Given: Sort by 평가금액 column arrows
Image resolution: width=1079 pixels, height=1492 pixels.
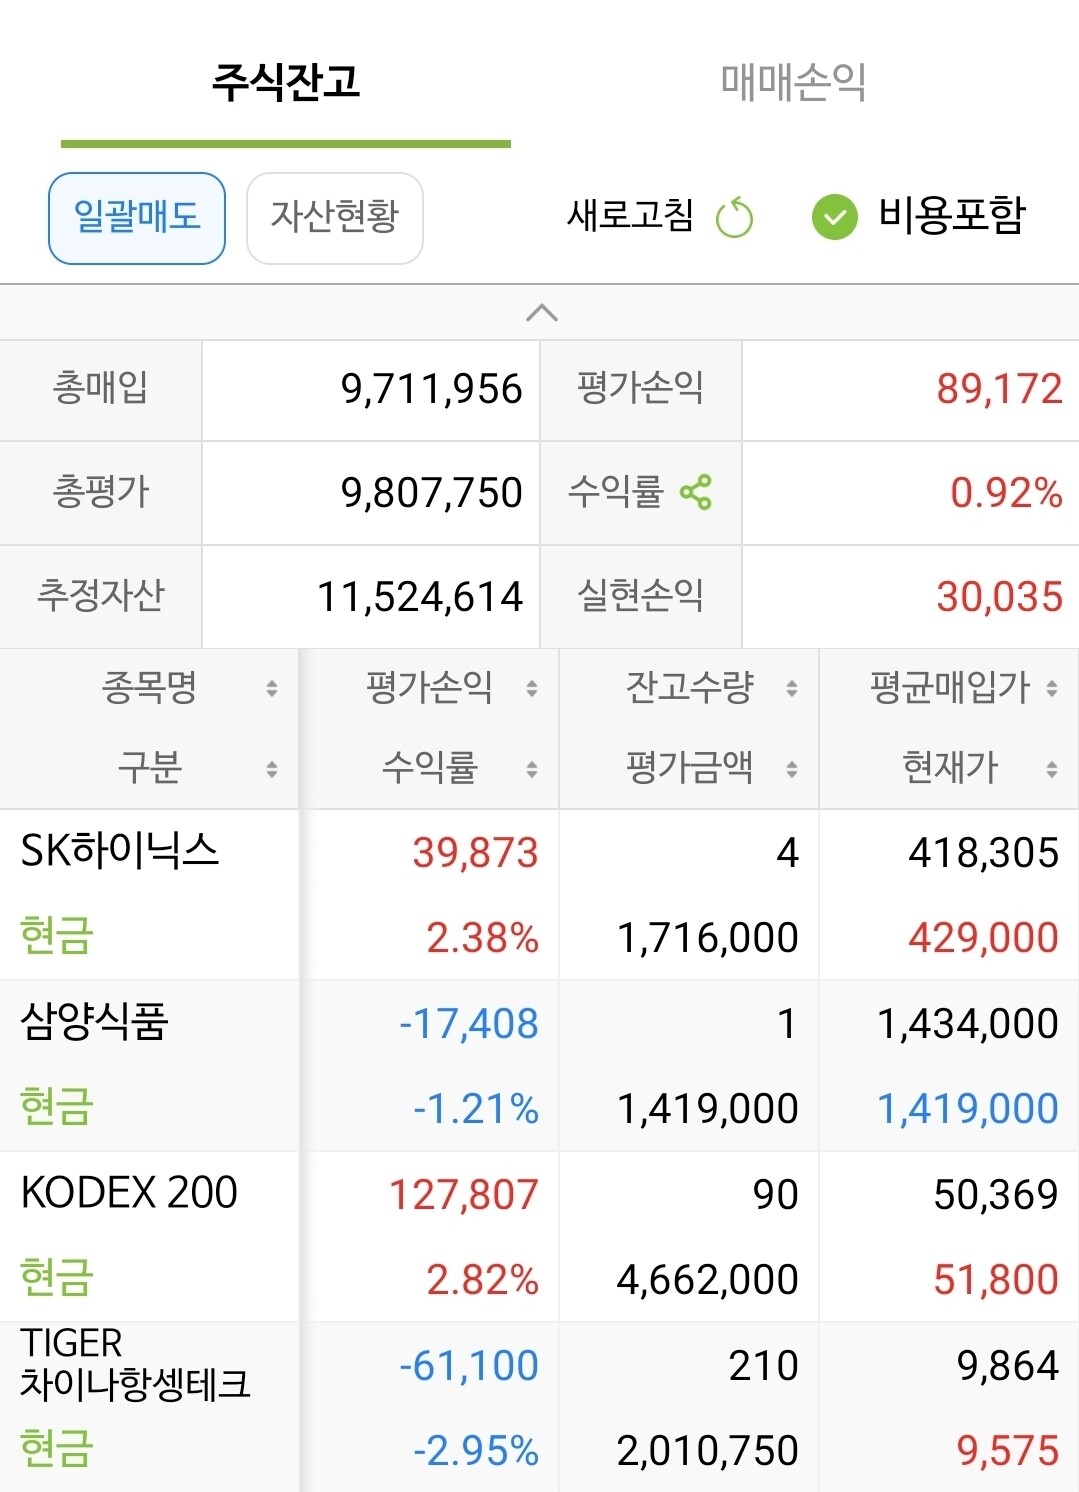Looking at the screenshot, I should click(x=792, y=769).
